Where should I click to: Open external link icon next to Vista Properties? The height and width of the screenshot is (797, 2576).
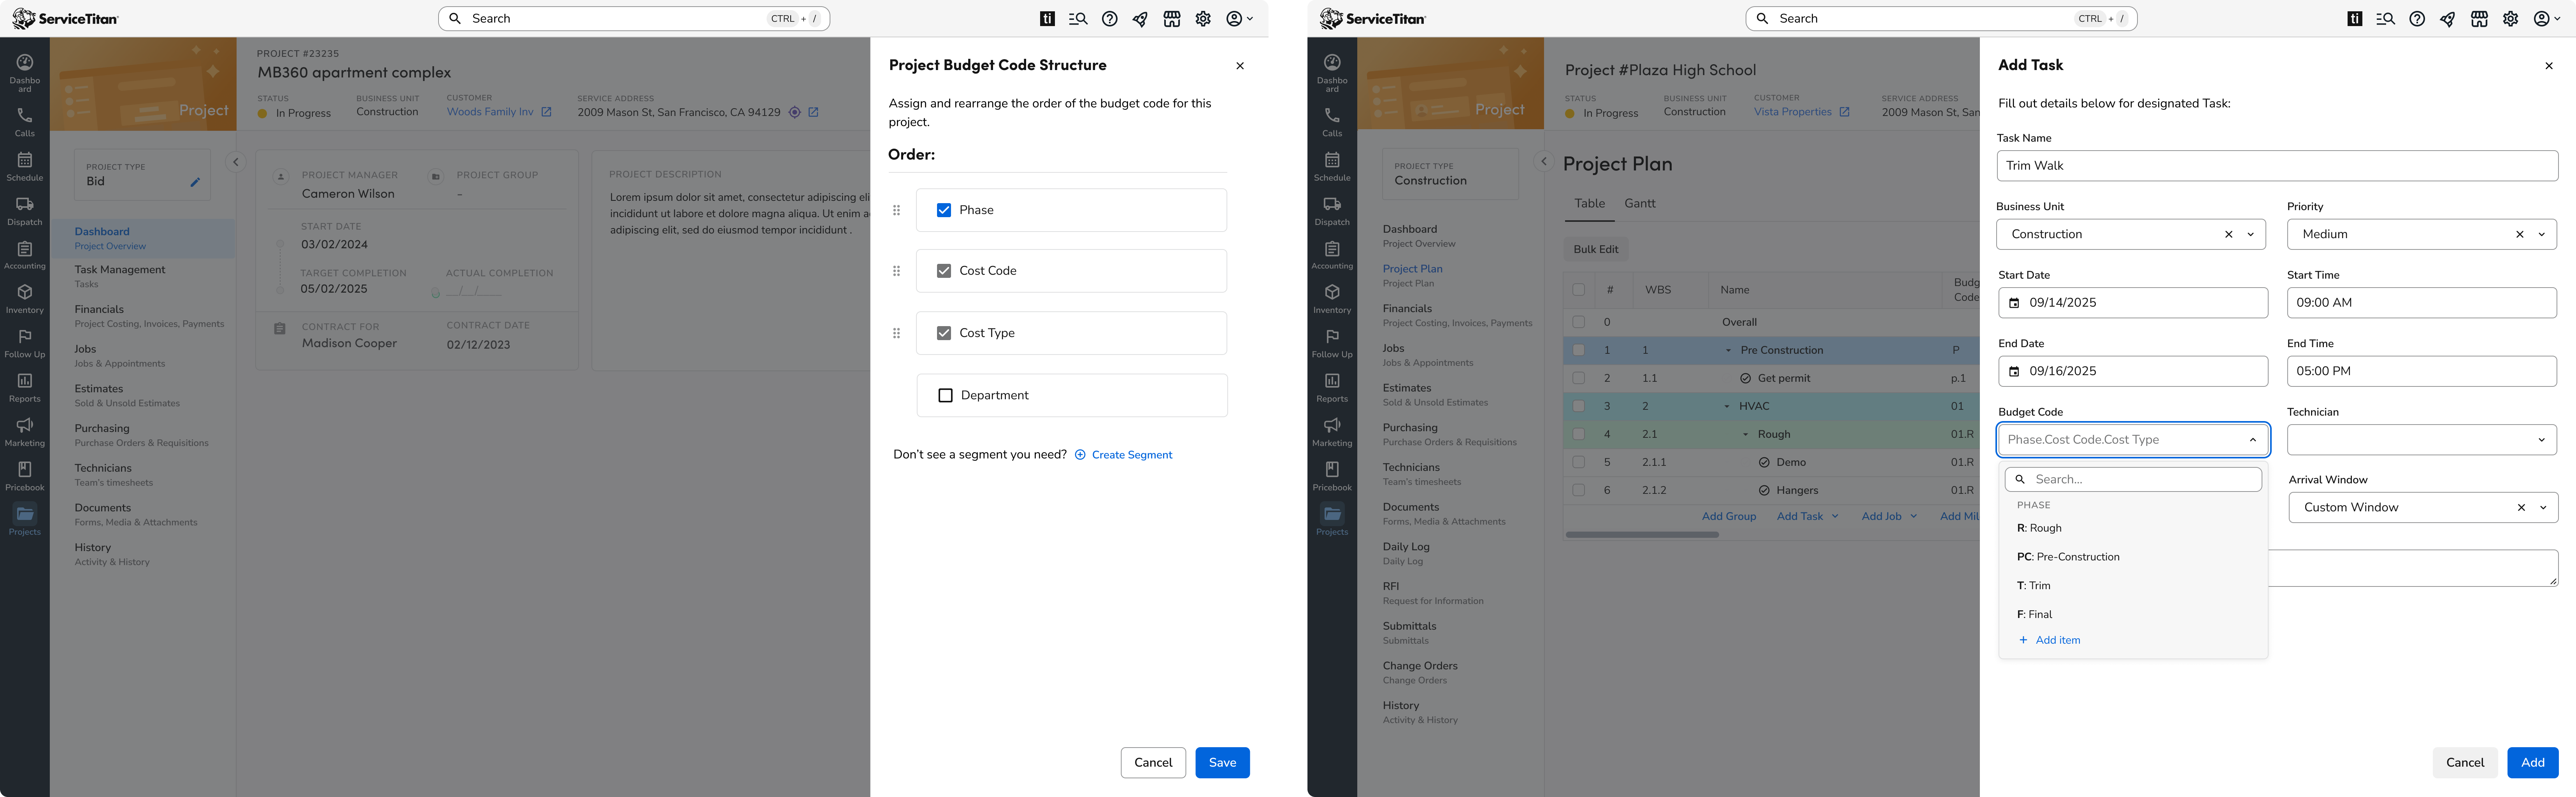click(1844, 112)
